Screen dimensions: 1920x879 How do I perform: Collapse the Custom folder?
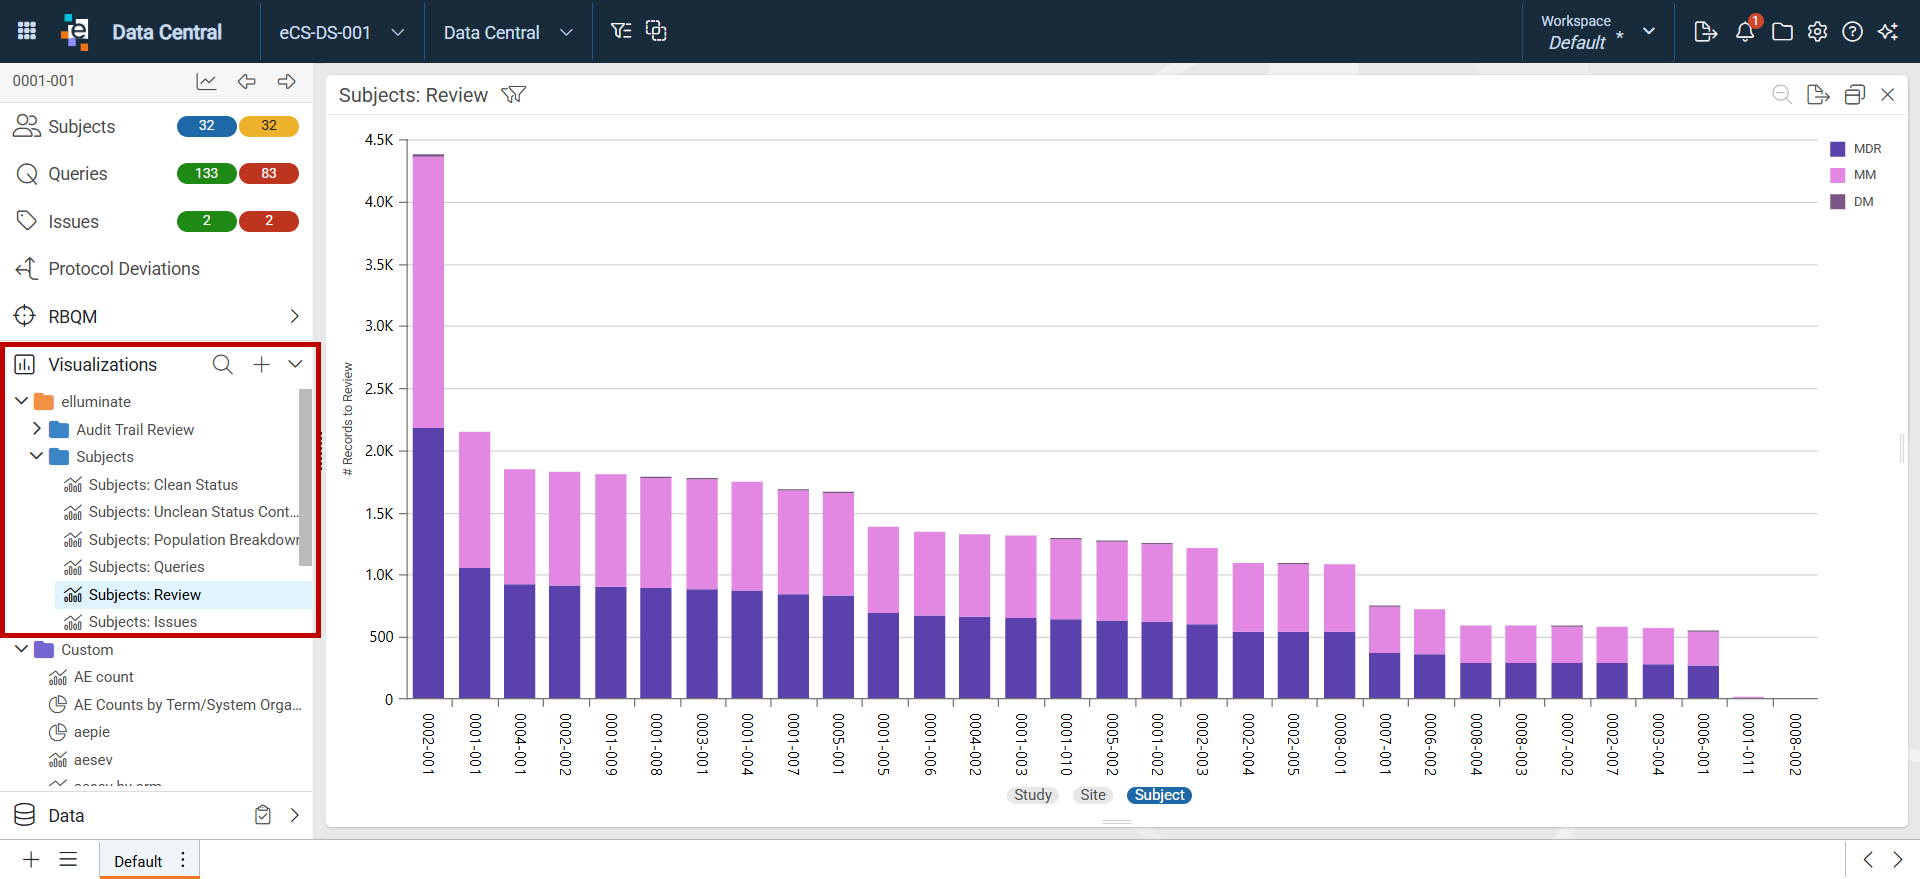coord(21,649)
